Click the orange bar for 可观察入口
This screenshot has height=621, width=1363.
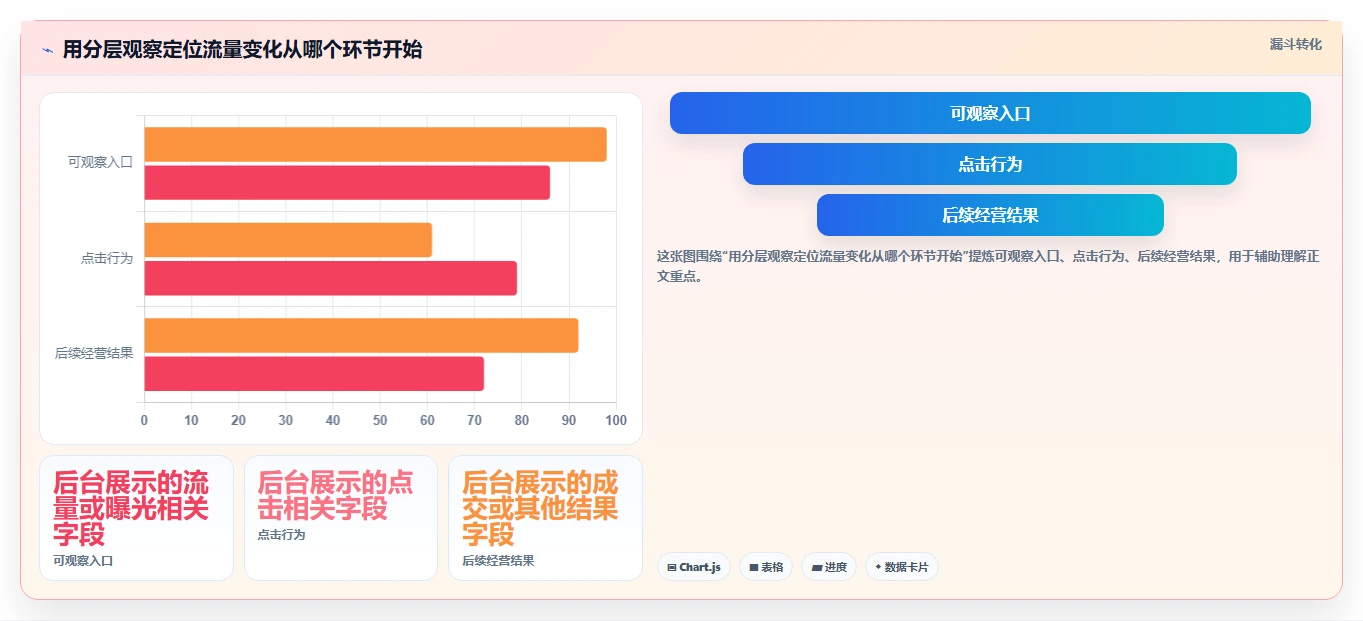(375, 144)
